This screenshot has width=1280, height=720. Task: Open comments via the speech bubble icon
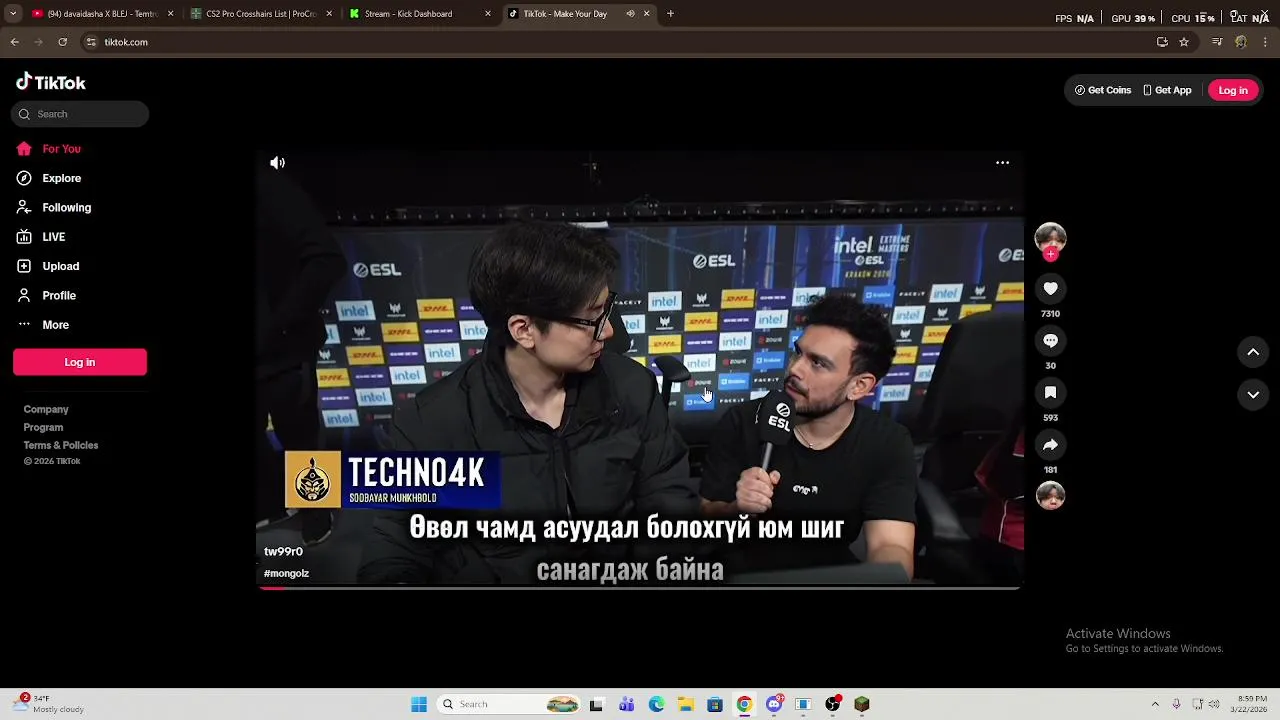[x=1050, y=341]
